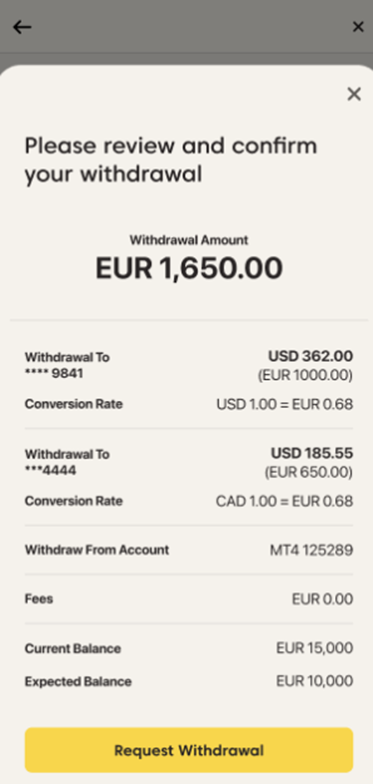This screenshot has width=373, height=784.
Task: Select the USD 362.00 amount
Action: (310, 356)
